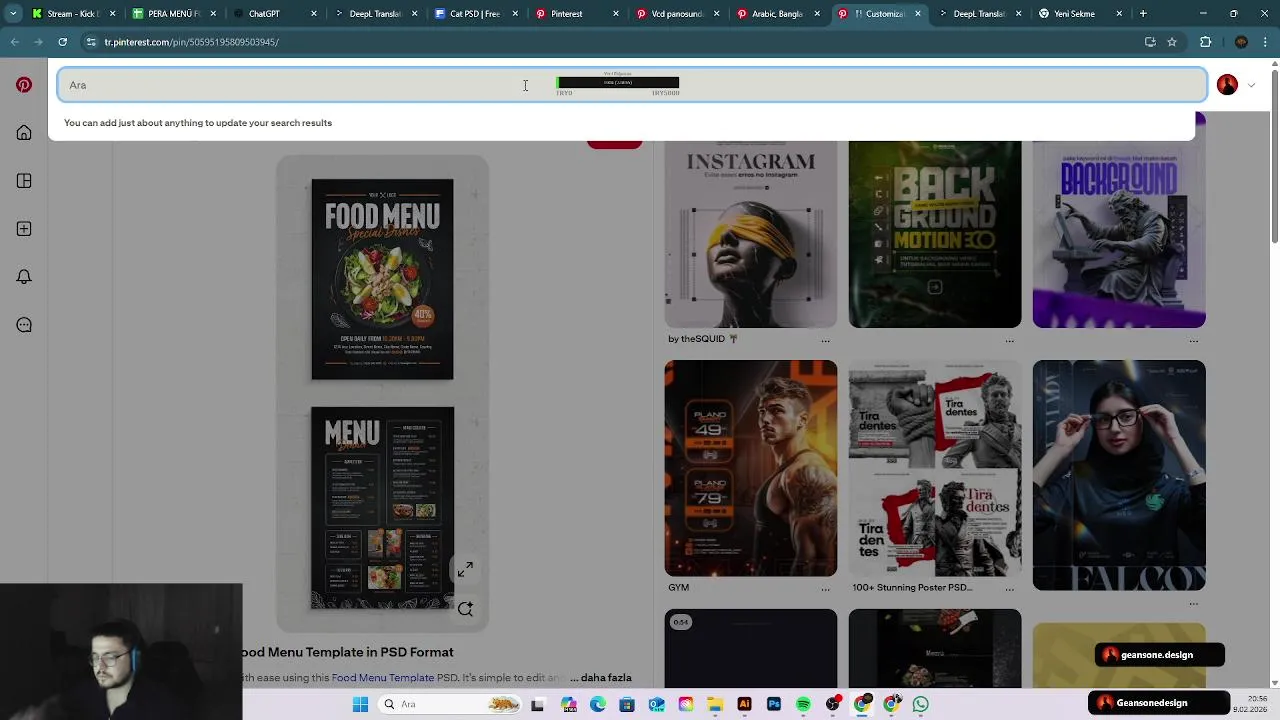Click the expand-image icon on the menu pin

465,570
